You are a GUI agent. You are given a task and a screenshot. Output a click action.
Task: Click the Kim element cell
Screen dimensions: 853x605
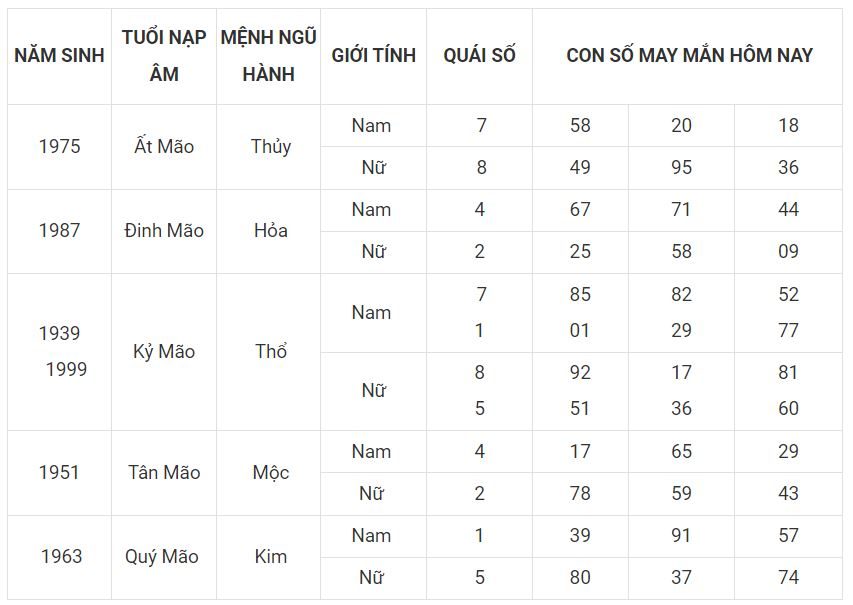click(x=270, y=557)
